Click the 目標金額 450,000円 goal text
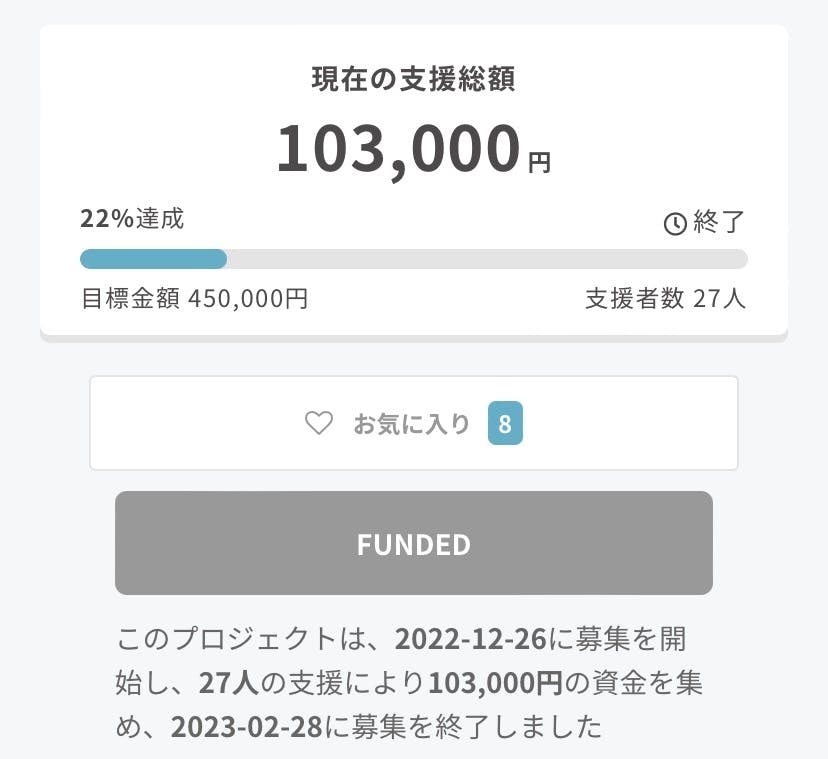Image resolution: width=828 pixels, height=759 pixels. [x=194, y=298]
